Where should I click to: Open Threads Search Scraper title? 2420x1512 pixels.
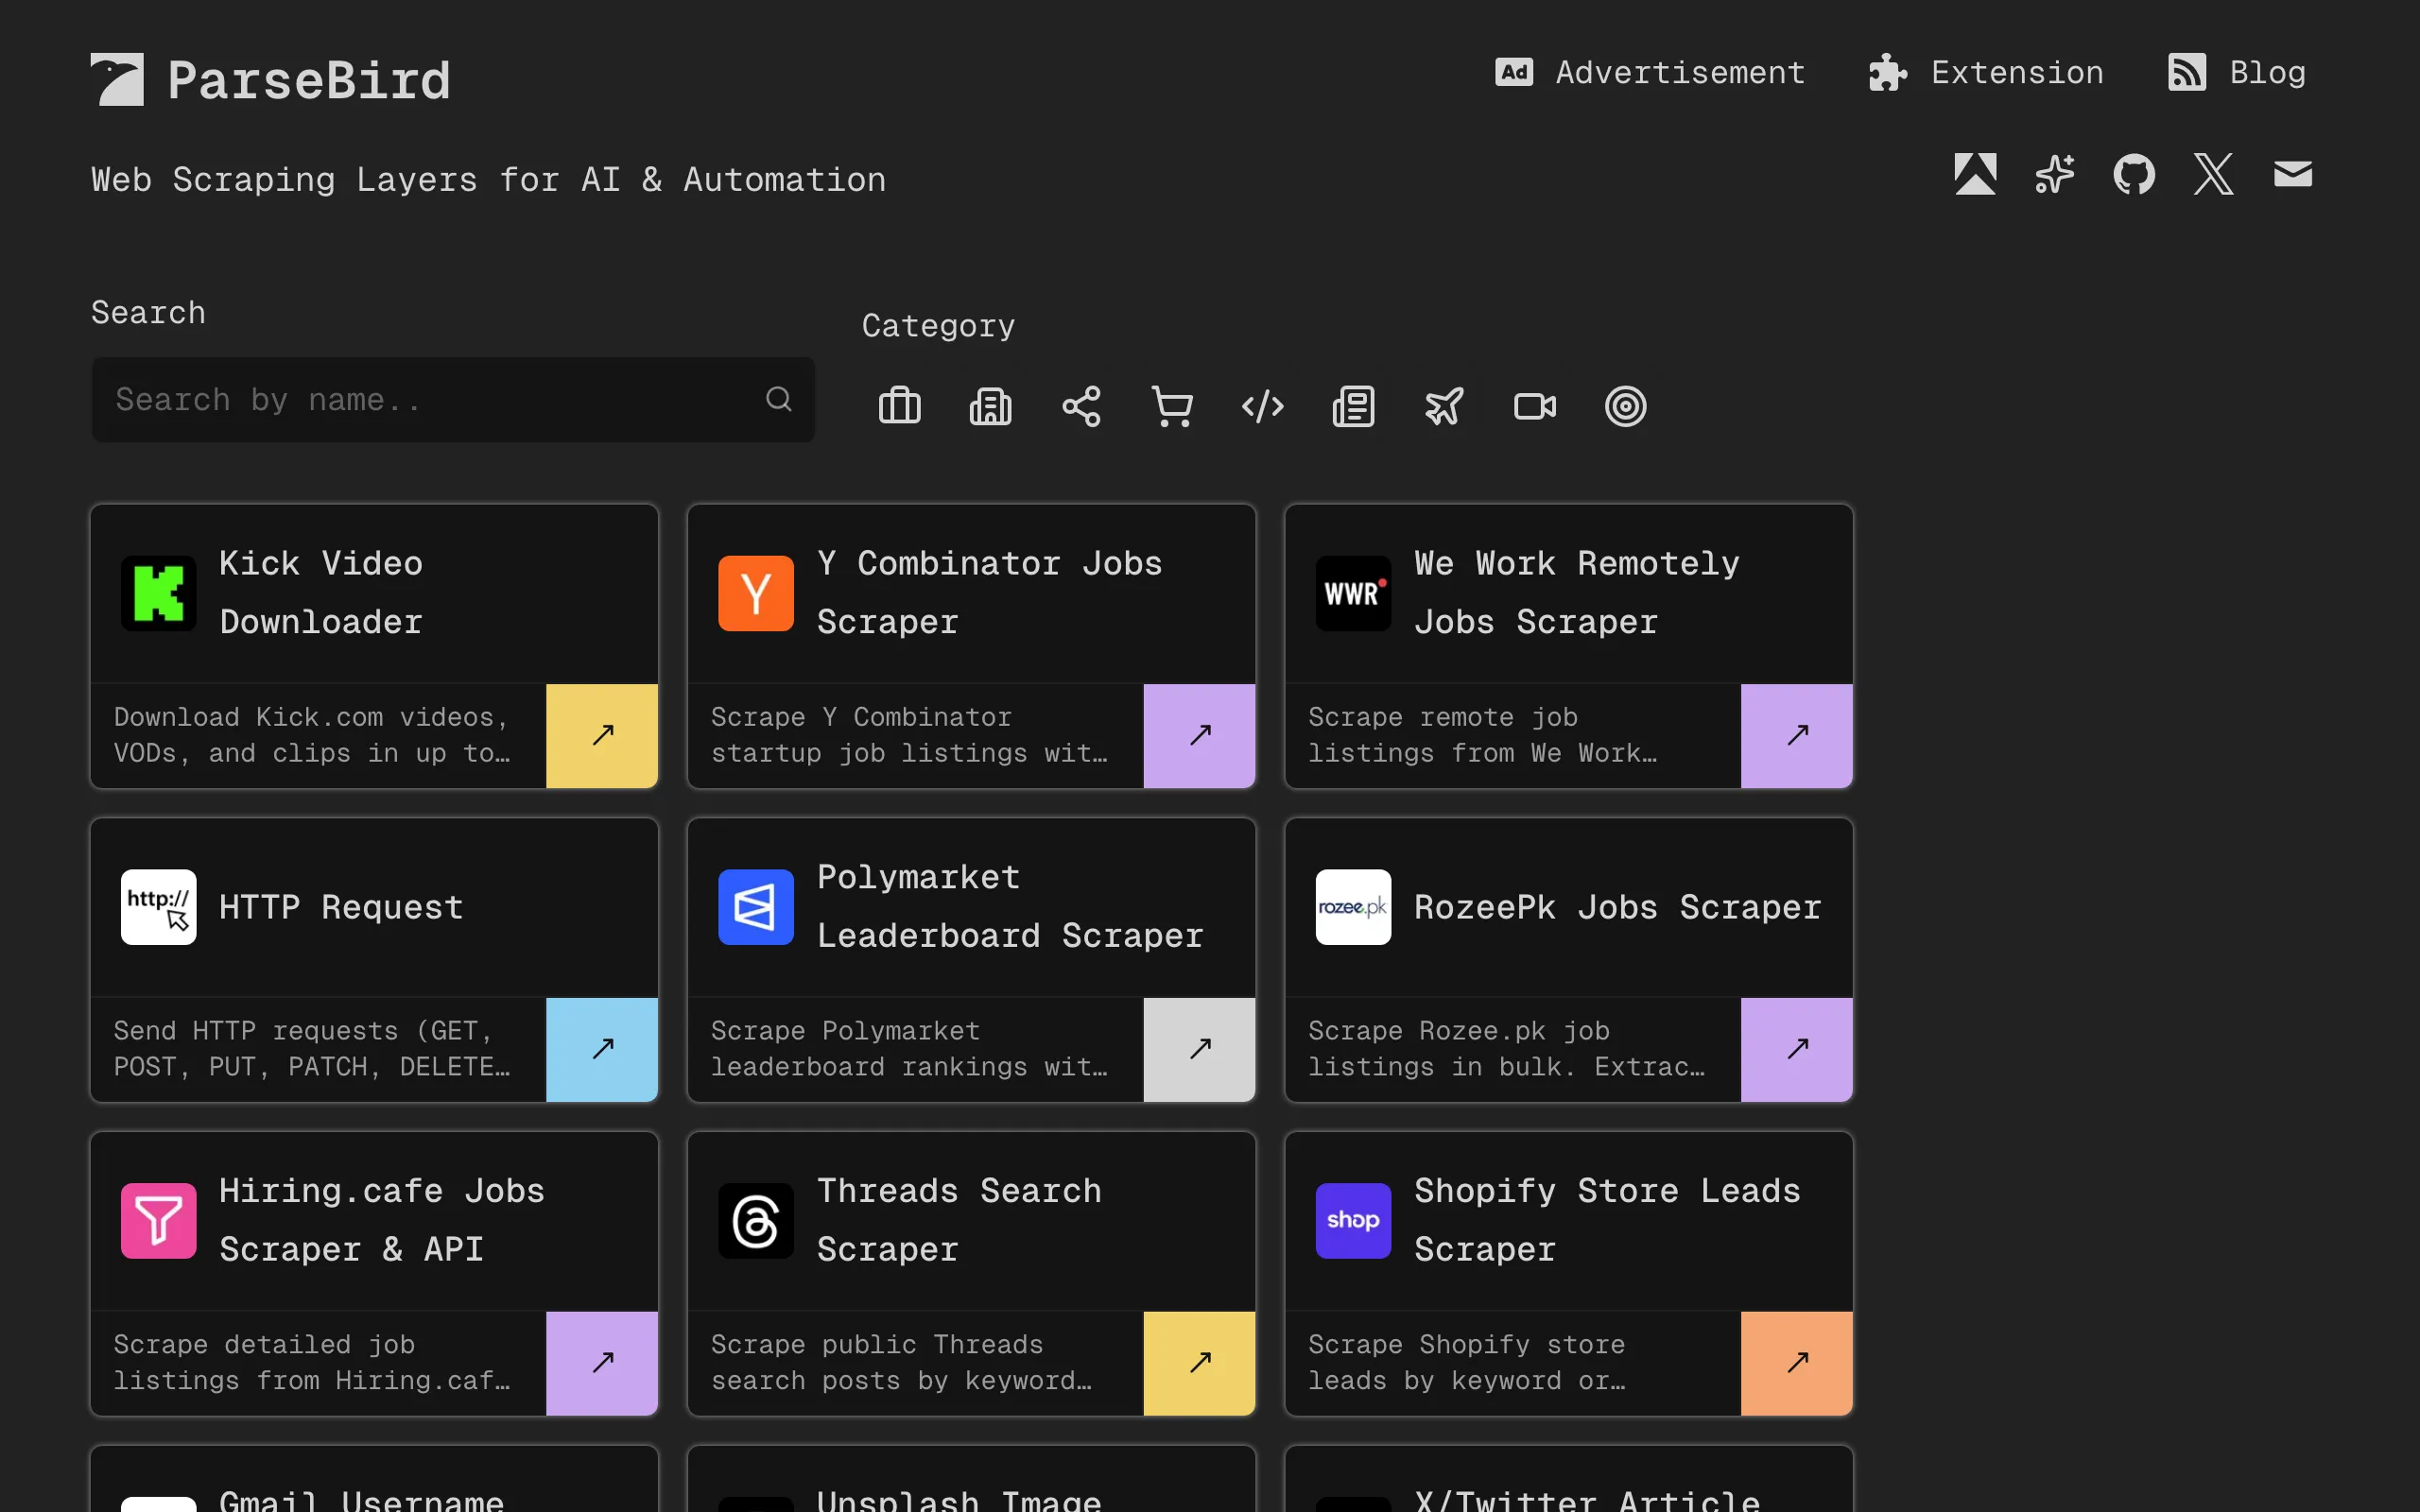tap(959, 1220)
